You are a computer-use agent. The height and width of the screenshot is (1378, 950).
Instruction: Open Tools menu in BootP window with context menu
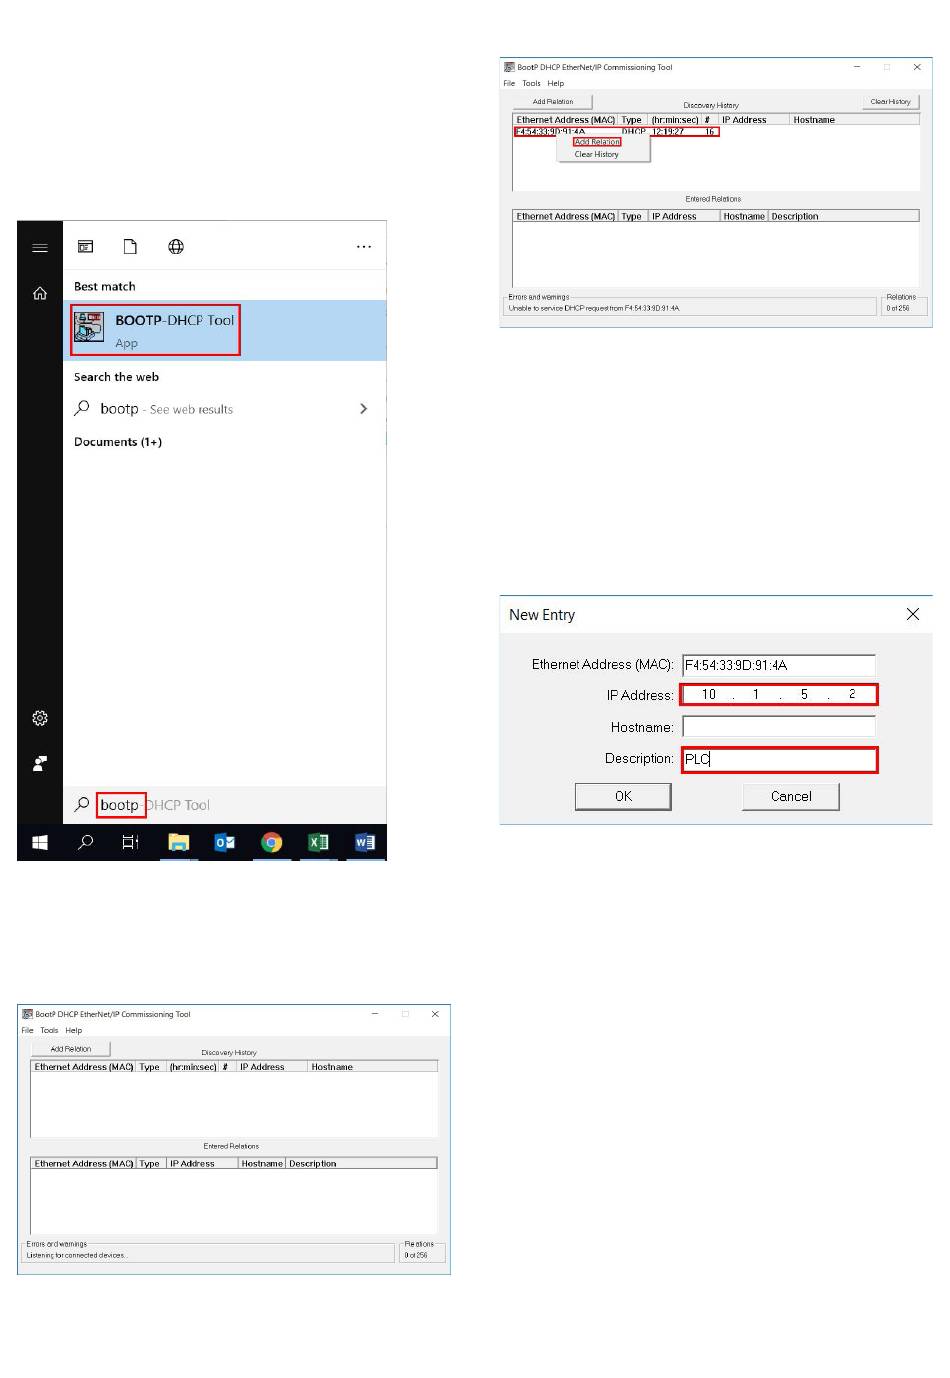tap(531, 84)
